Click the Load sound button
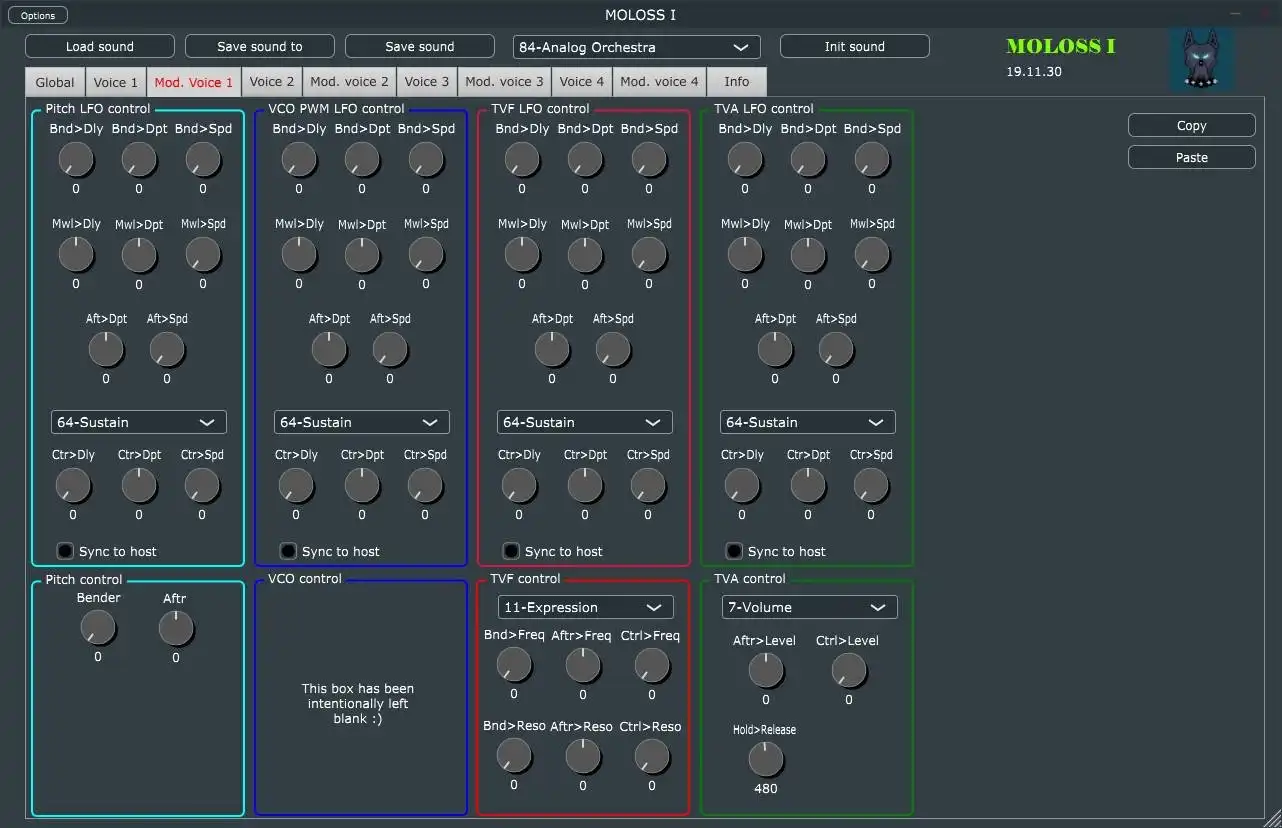The image size is (1282, 828). (100, 46)
